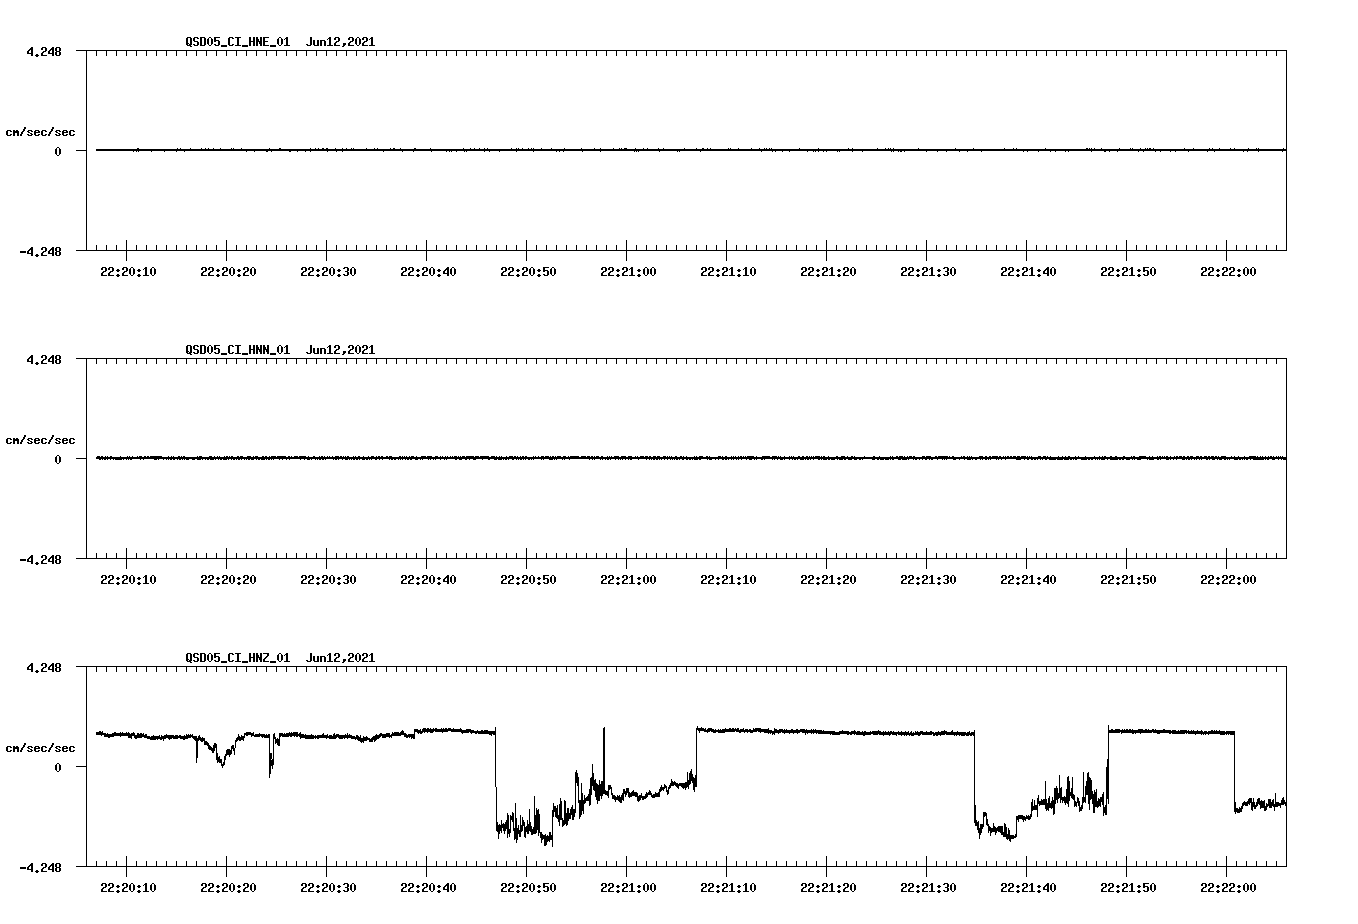Click the 22:21:00 time label under HNE plot
This screenshot has width=1358, height=924.
coord(628,272)
